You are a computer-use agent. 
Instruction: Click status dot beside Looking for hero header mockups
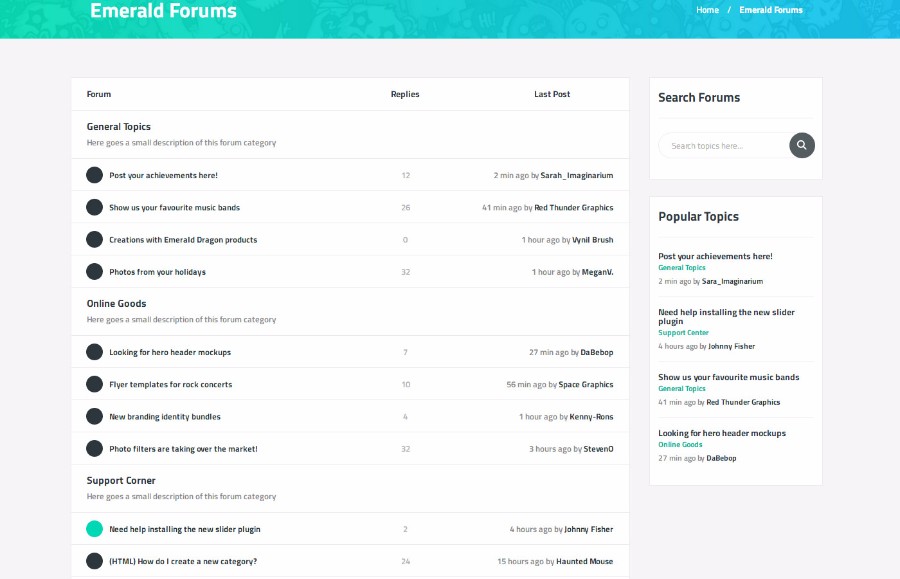(x=94, y=352)
